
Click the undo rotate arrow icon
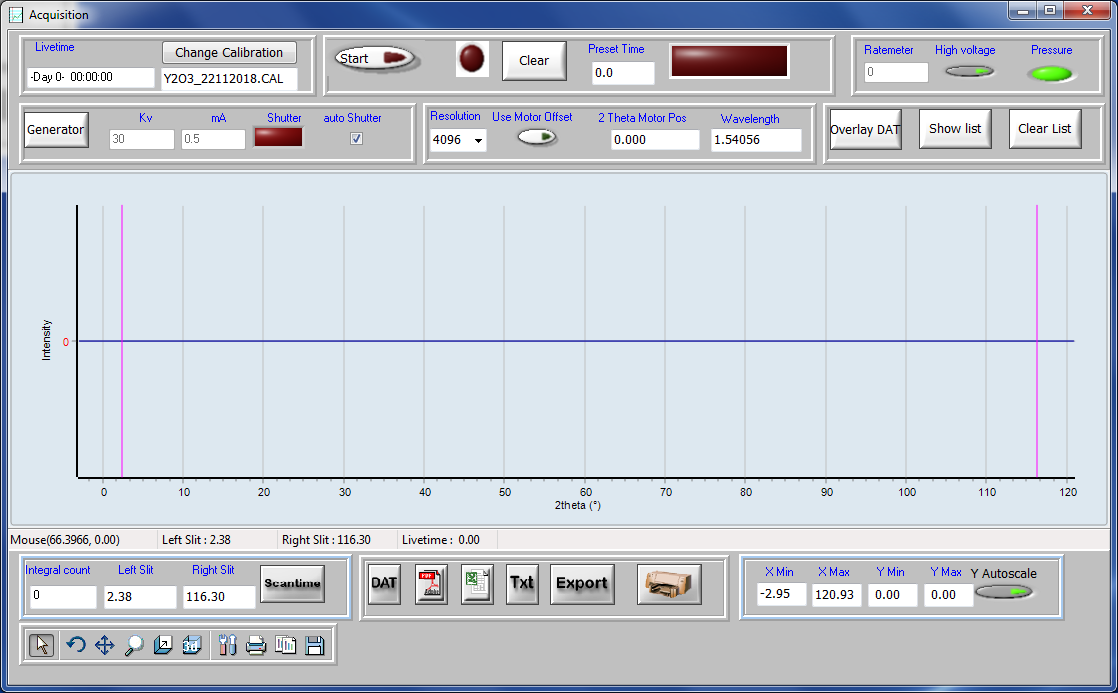[75, 645]
